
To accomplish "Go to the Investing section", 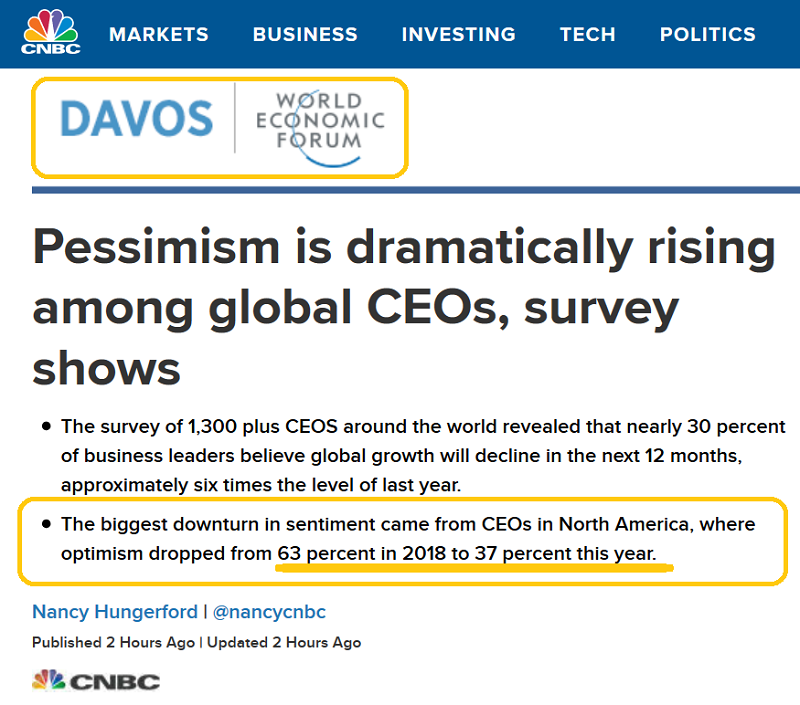I will point(458,34).
